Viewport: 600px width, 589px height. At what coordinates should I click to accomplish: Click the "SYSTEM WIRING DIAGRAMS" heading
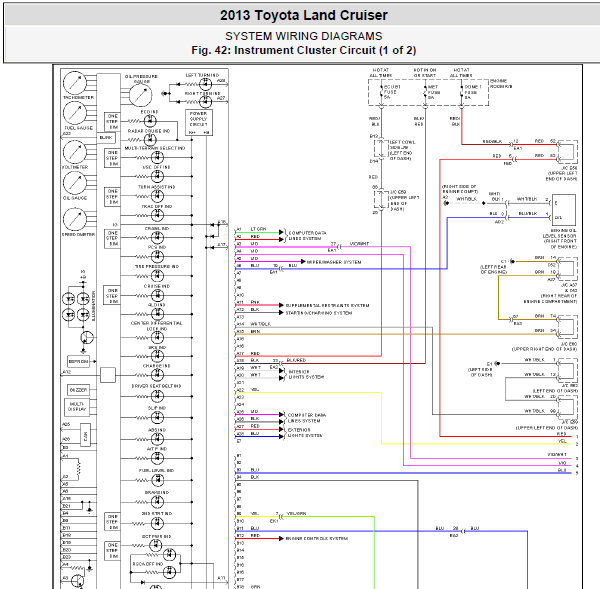[x=303, y=36]
